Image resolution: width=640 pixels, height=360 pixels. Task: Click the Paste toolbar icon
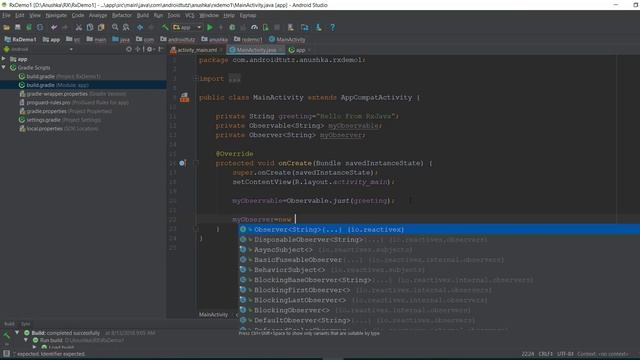(x=101, y=27)
